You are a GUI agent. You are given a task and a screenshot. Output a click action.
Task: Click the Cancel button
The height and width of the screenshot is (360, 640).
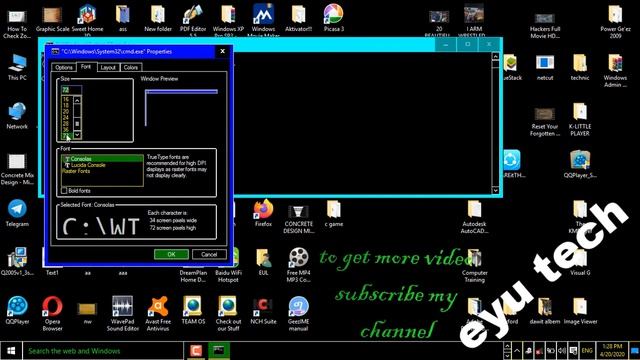pos(209,254)
